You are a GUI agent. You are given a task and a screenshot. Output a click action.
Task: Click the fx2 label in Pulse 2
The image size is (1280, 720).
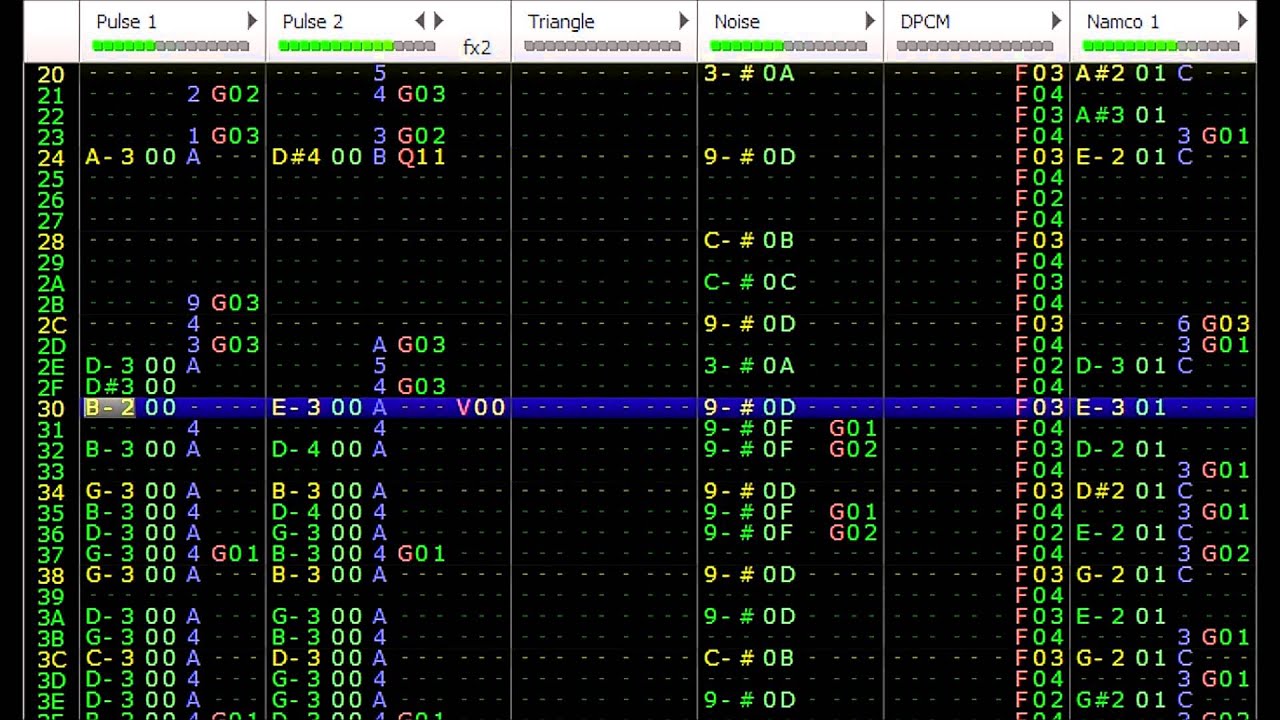(477, 48)
